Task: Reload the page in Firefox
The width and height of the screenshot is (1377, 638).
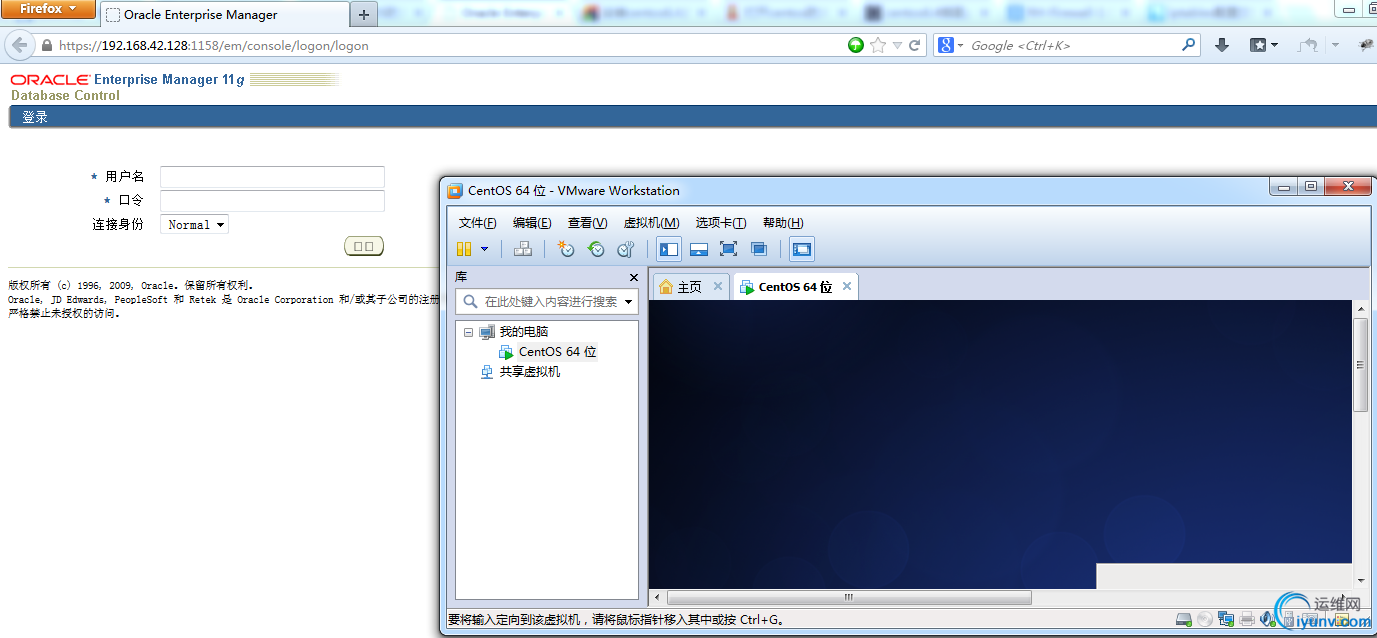Action: 914,45
